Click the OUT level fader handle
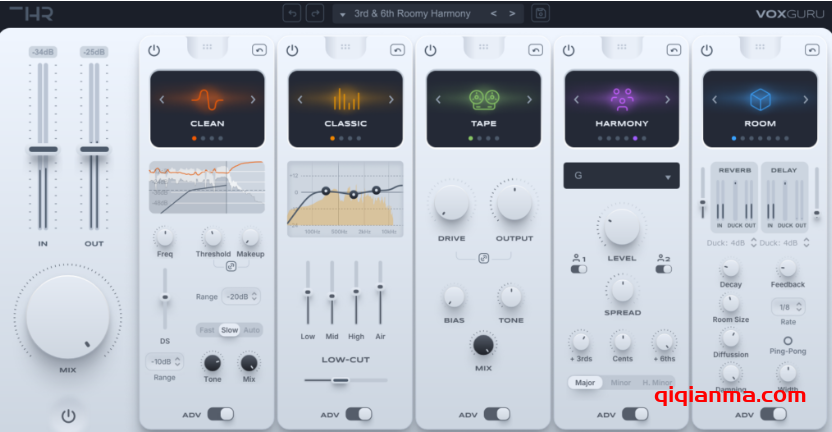The width and height of the screenshot is (832, 432). [94, 150]
